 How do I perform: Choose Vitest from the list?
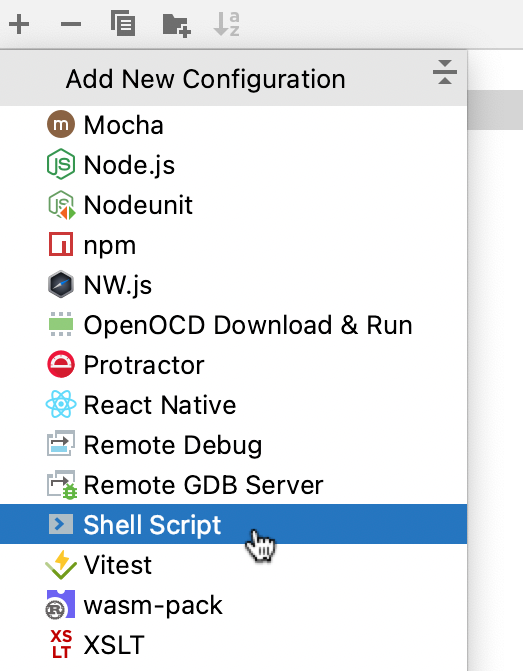(233, 564)
